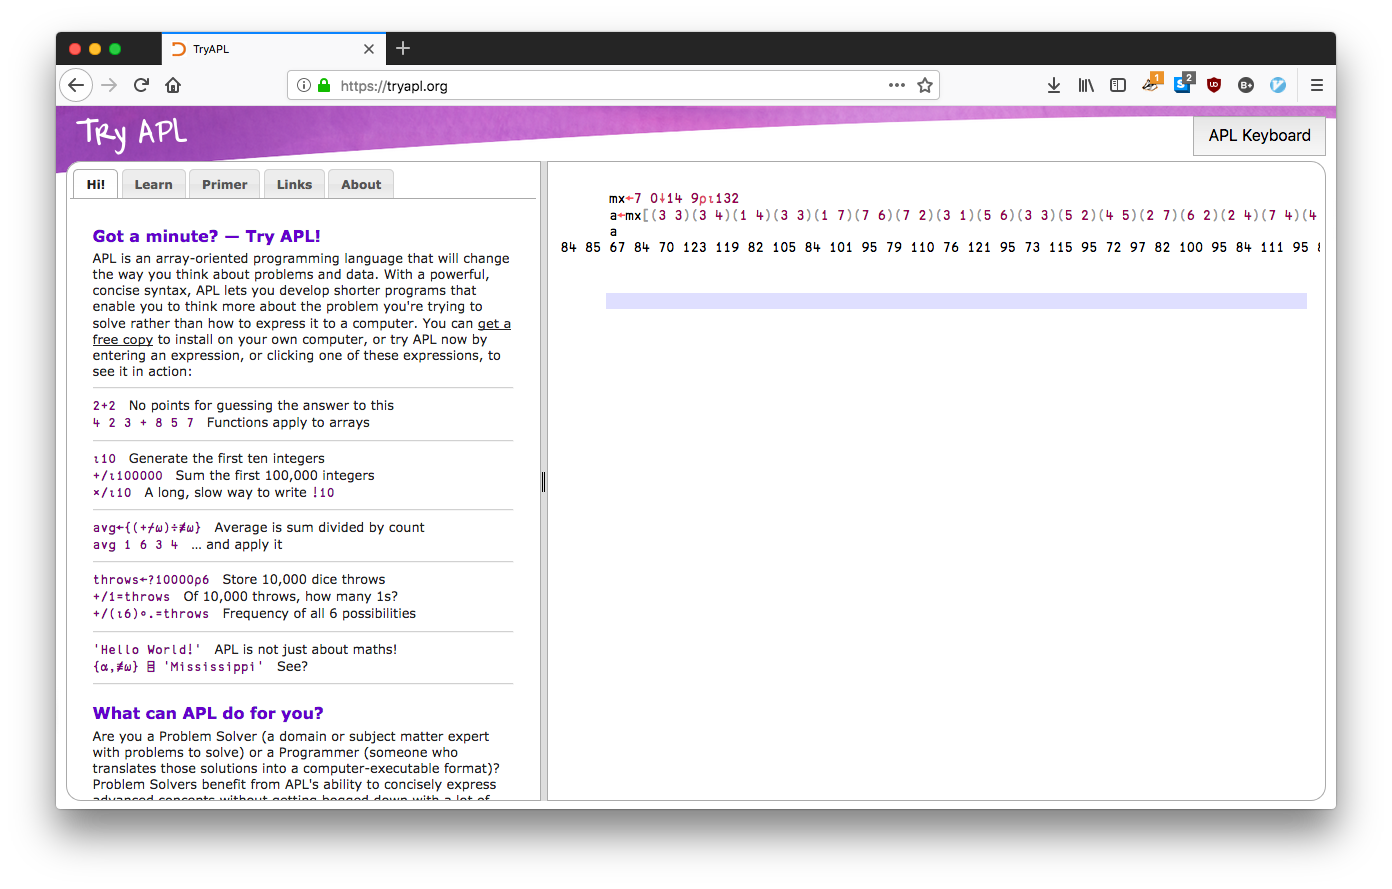Viewport: 1392px width, 889px height.
Task: Bookmark this page with the star
Action: [925, 85]
